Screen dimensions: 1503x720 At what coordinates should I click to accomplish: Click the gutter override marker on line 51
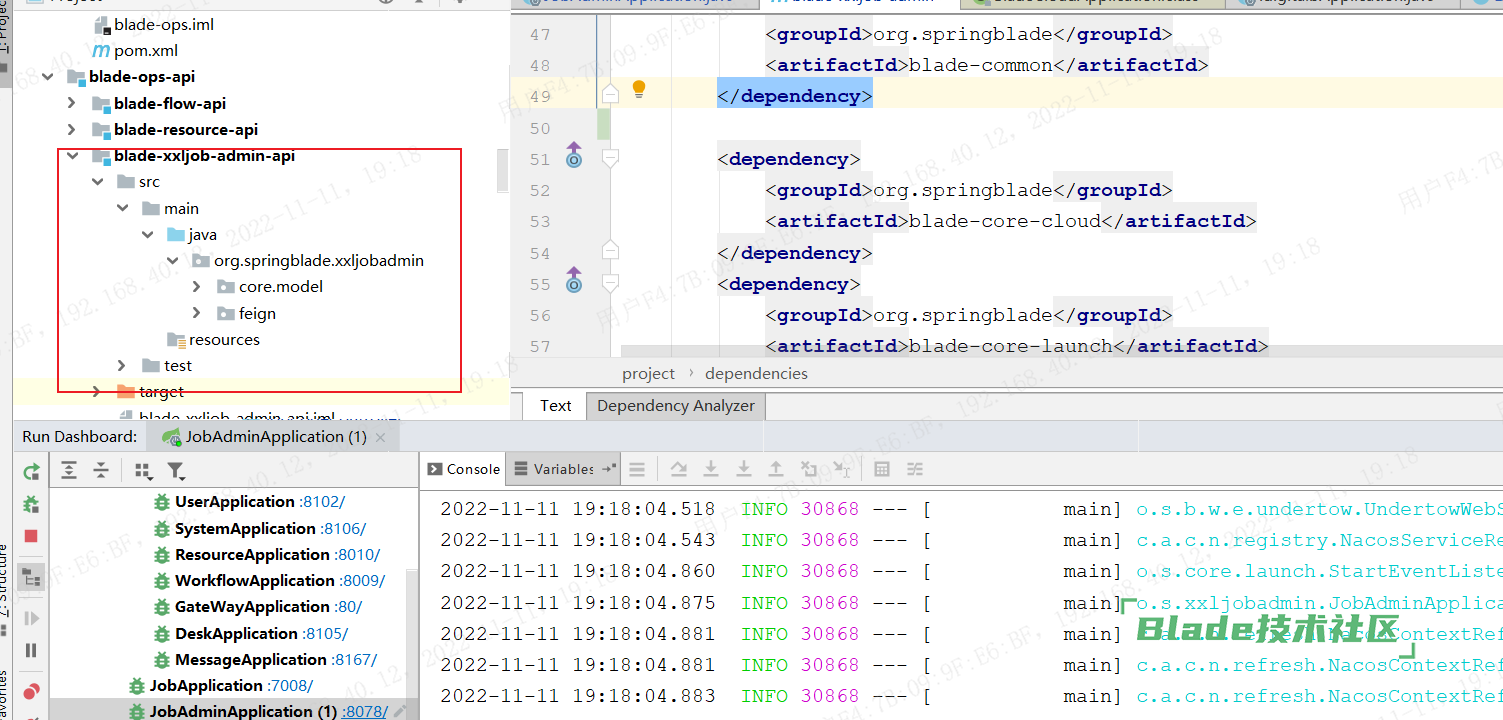574,154
